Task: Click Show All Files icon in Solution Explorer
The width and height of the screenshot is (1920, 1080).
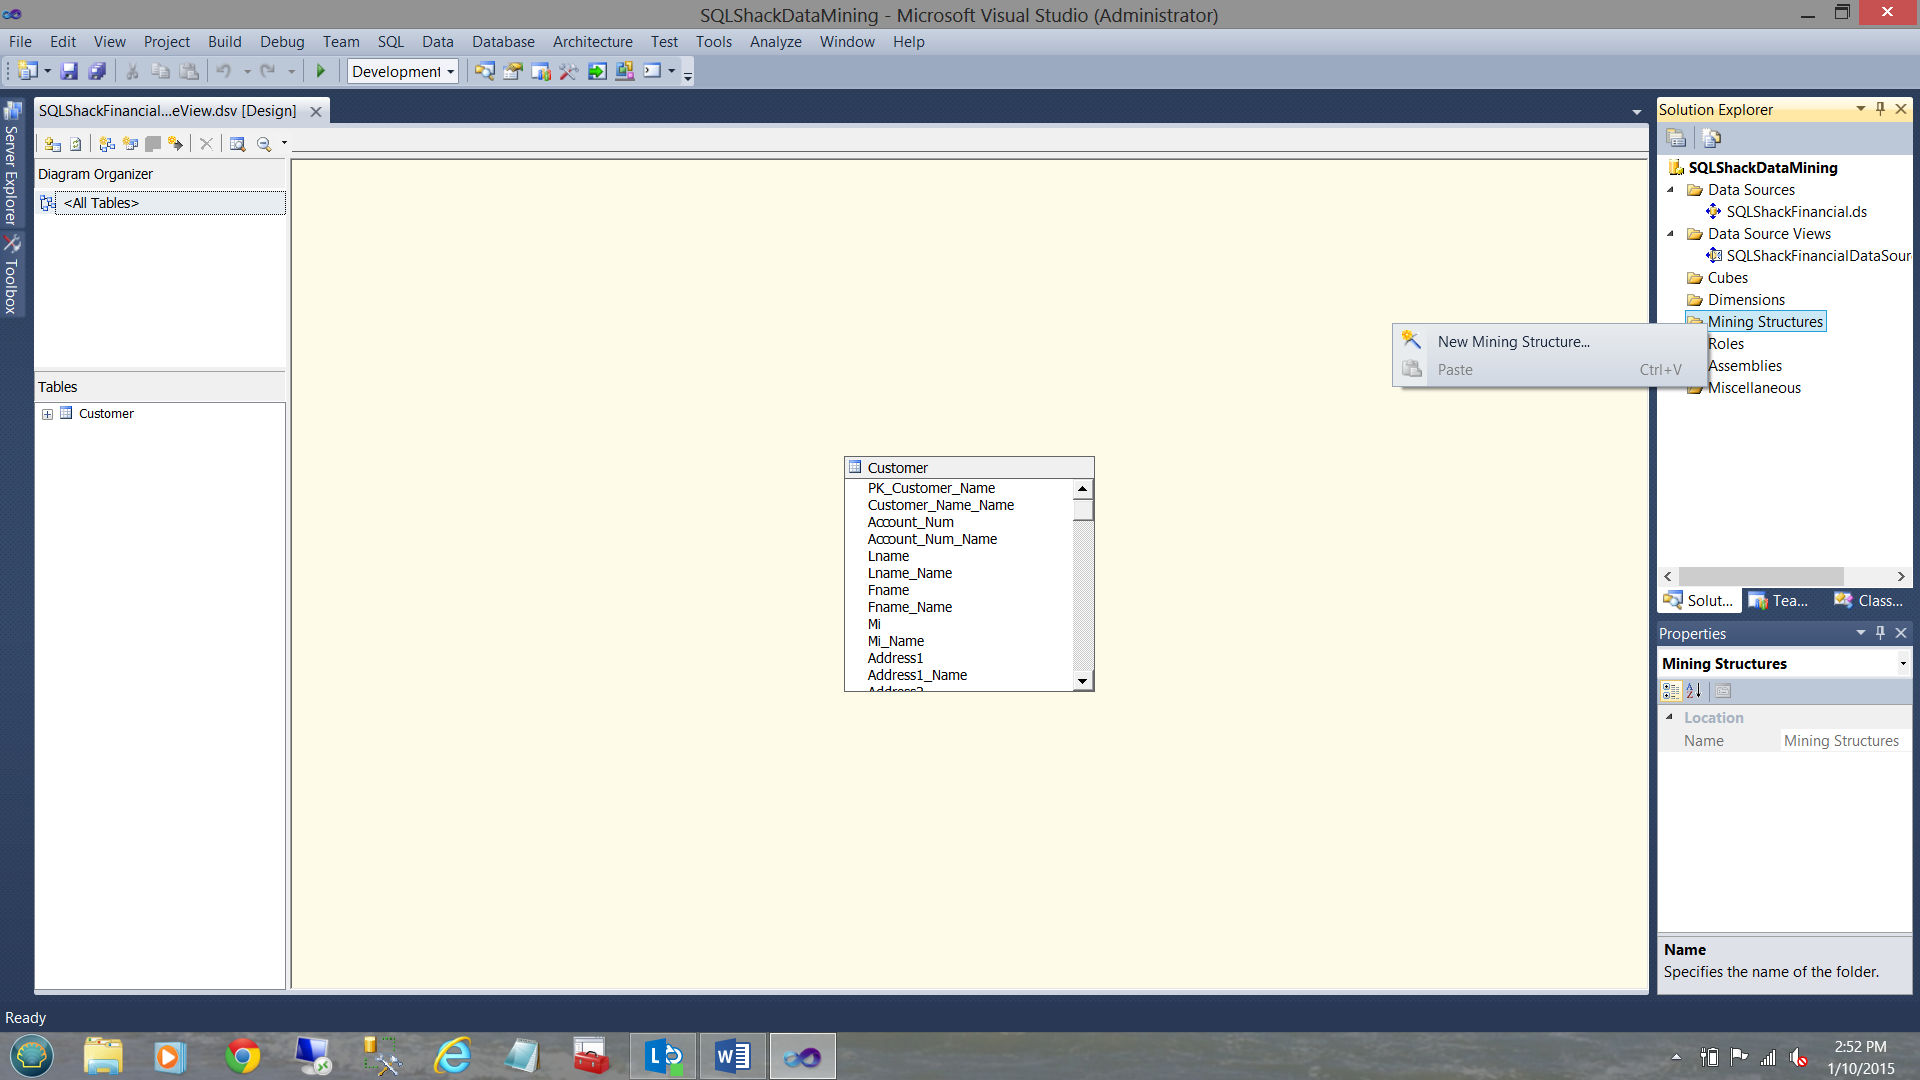Action: click(x=1711, y=138)
